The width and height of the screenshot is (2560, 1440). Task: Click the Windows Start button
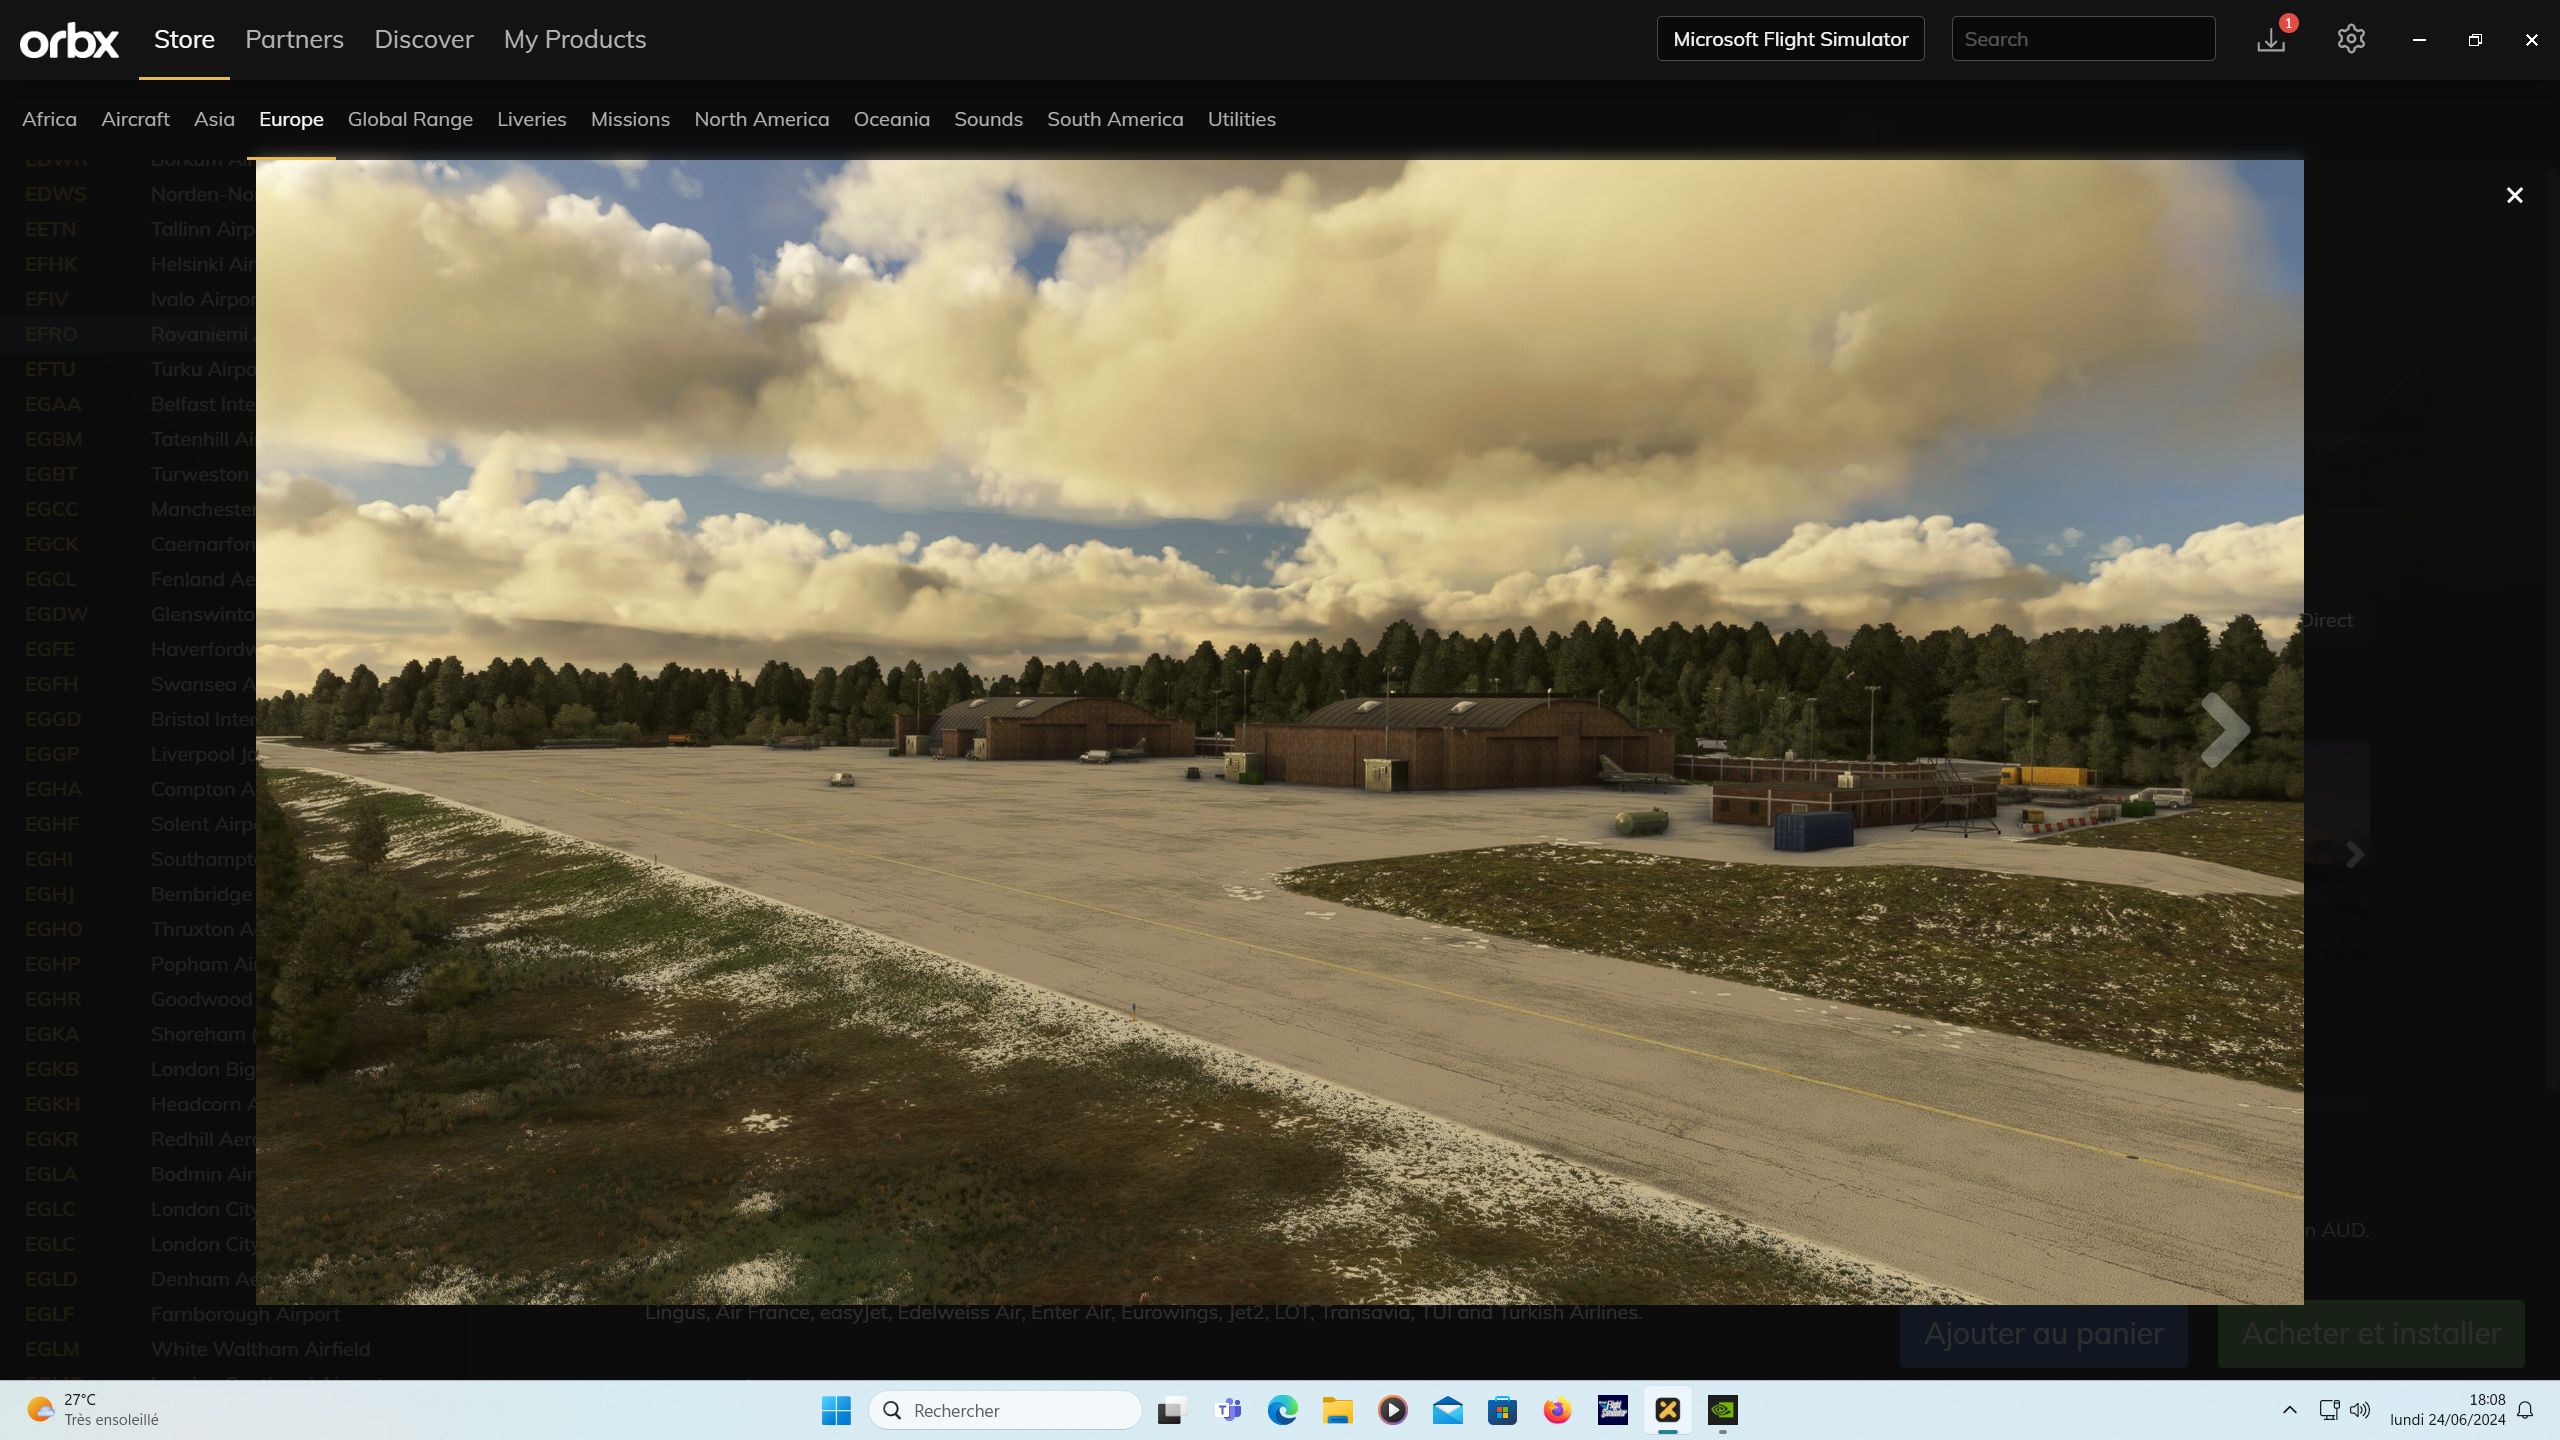click(x=836, y=1410)
